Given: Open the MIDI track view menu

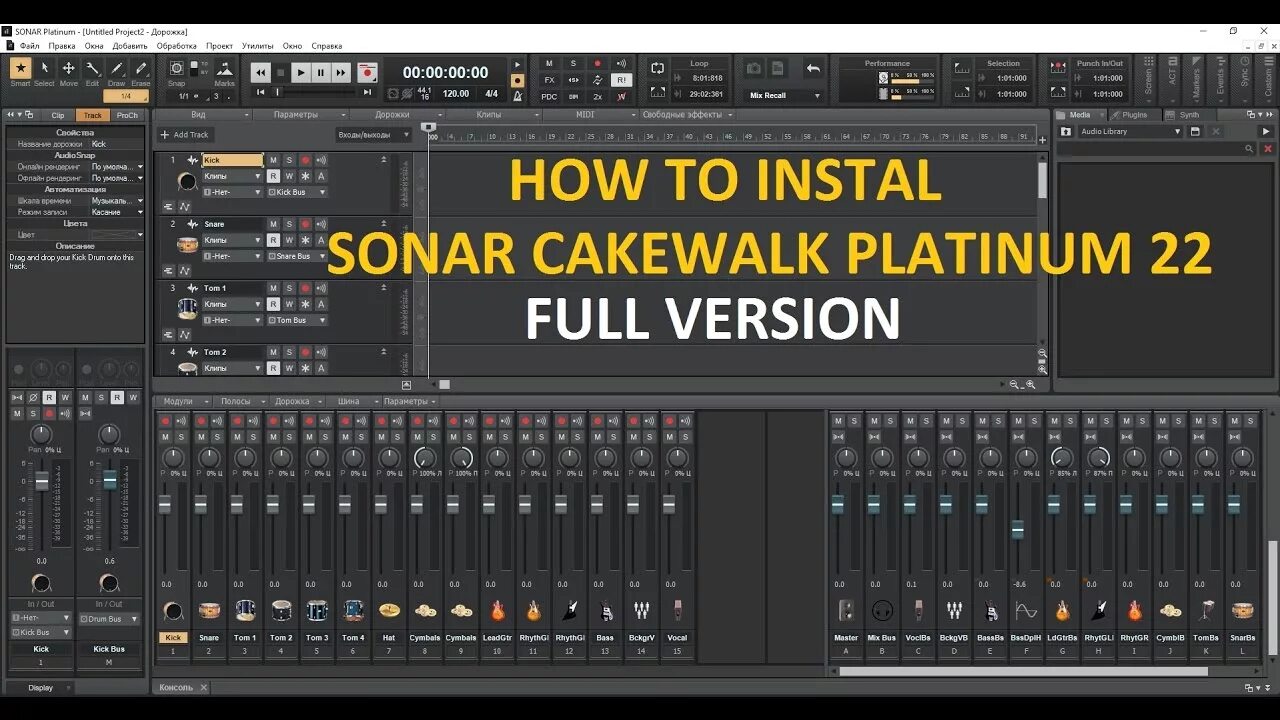Looking at the screenshot, I should point(591,115).
